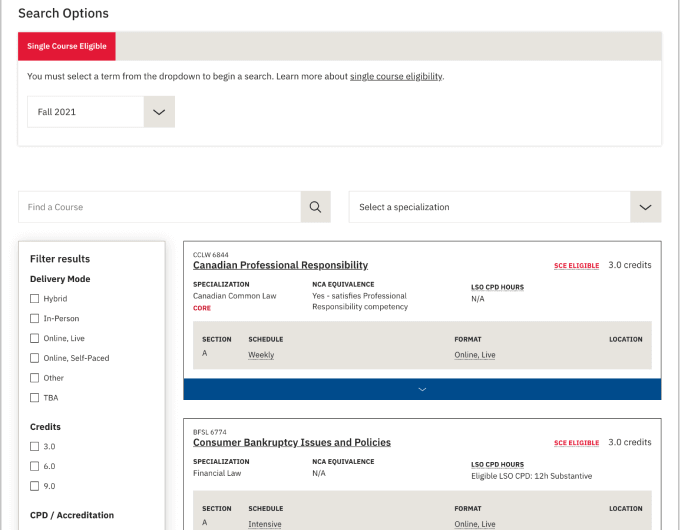Select the Single Course Eligible tab

click(67, 46)
